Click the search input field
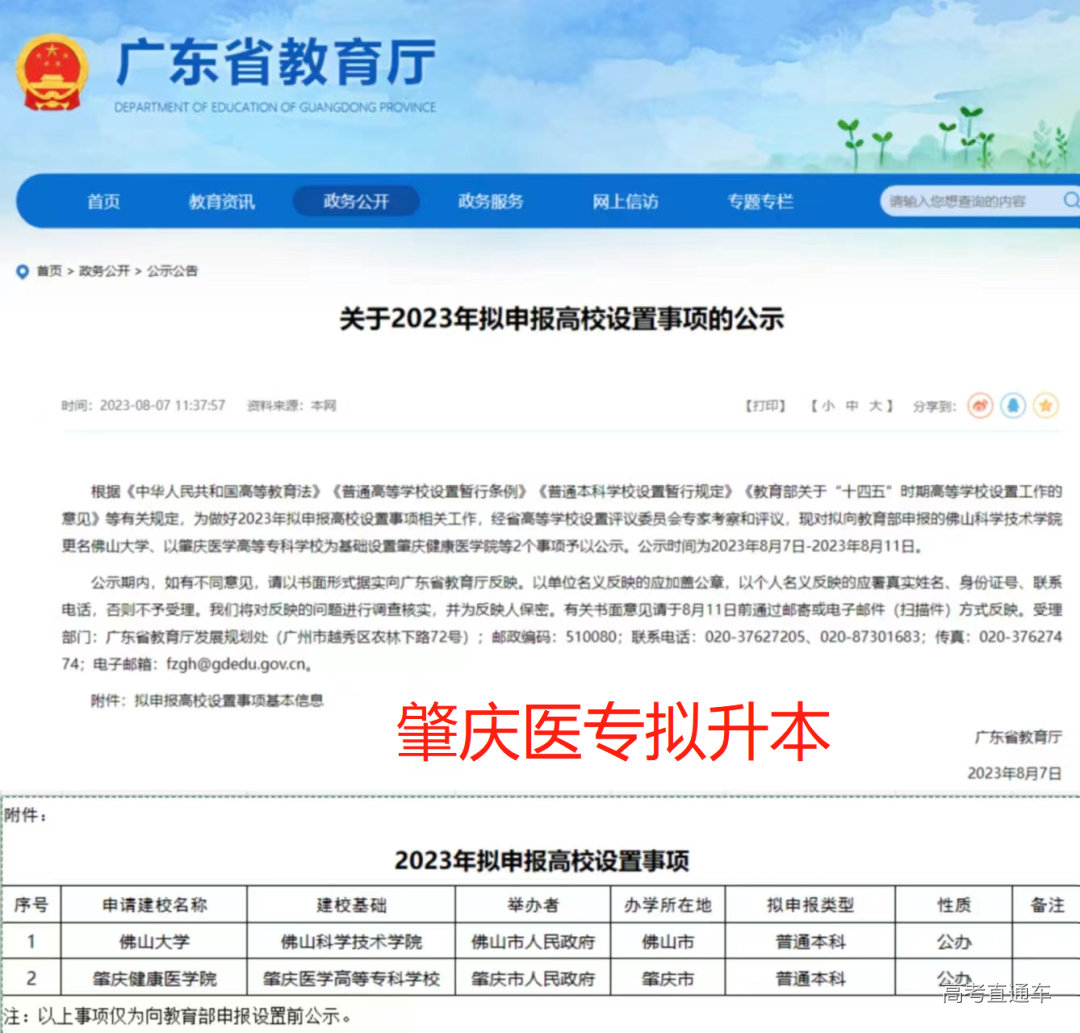1080x1033 pixels. [960, 201]
